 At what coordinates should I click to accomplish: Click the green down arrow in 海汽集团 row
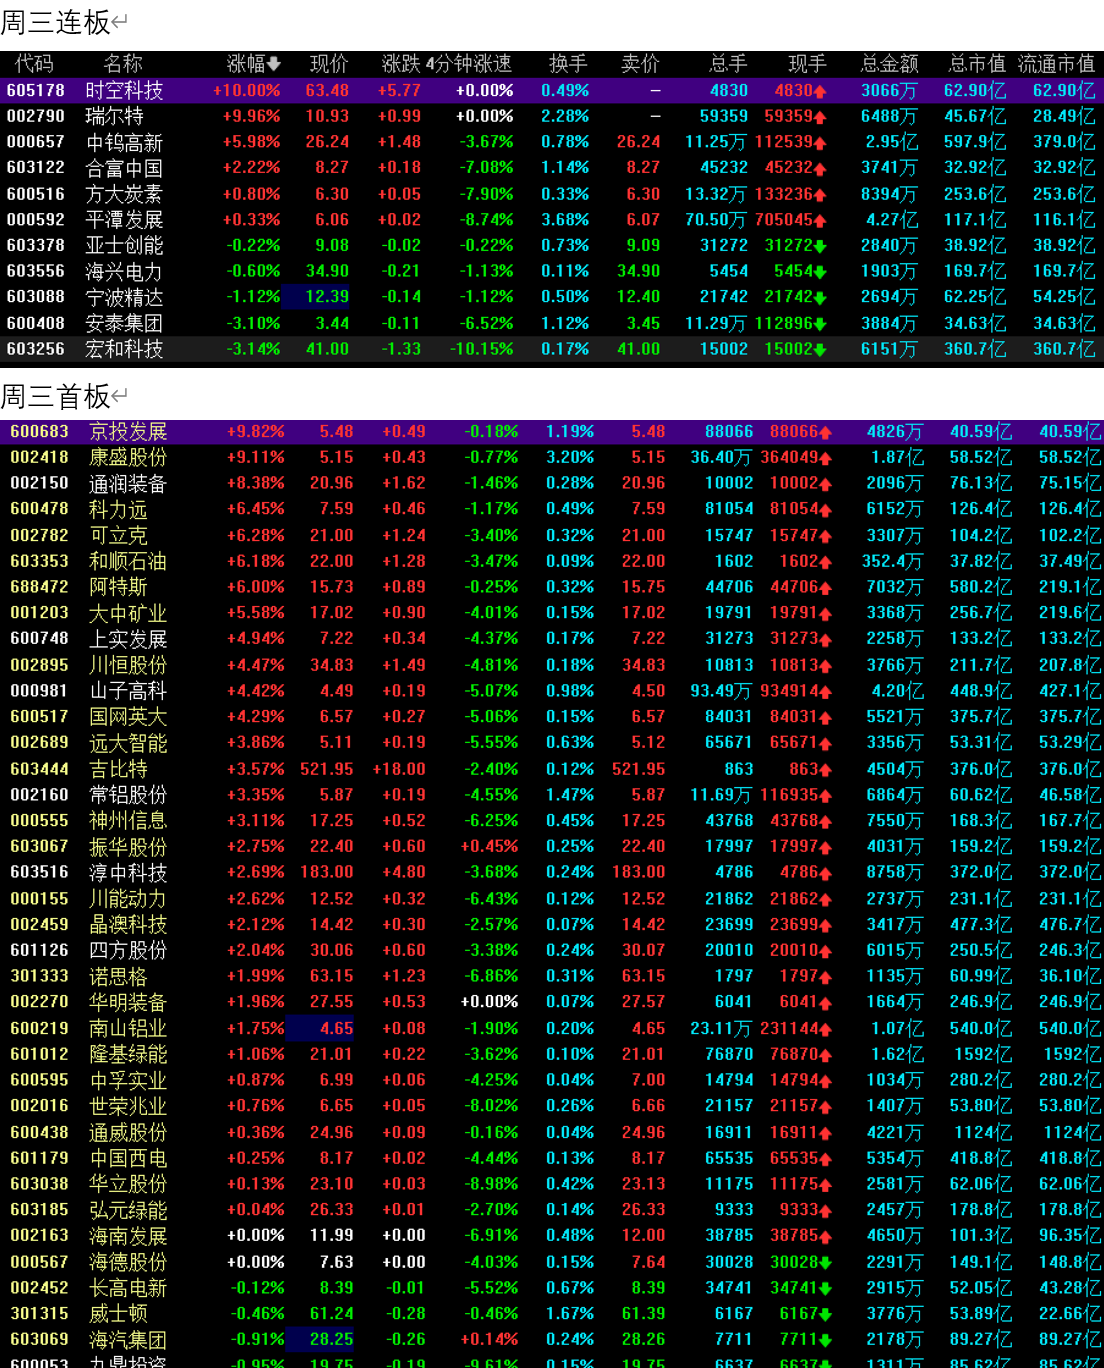point(825,1340)
